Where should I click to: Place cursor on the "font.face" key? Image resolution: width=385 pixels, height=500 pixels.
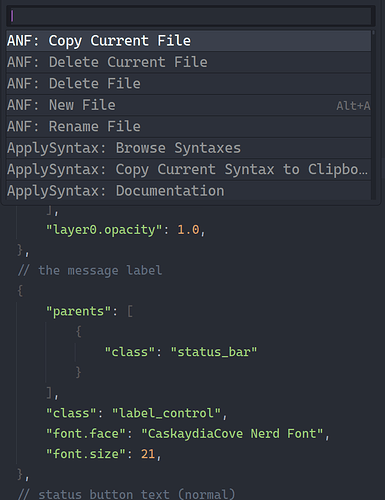[x=86, y=434]
